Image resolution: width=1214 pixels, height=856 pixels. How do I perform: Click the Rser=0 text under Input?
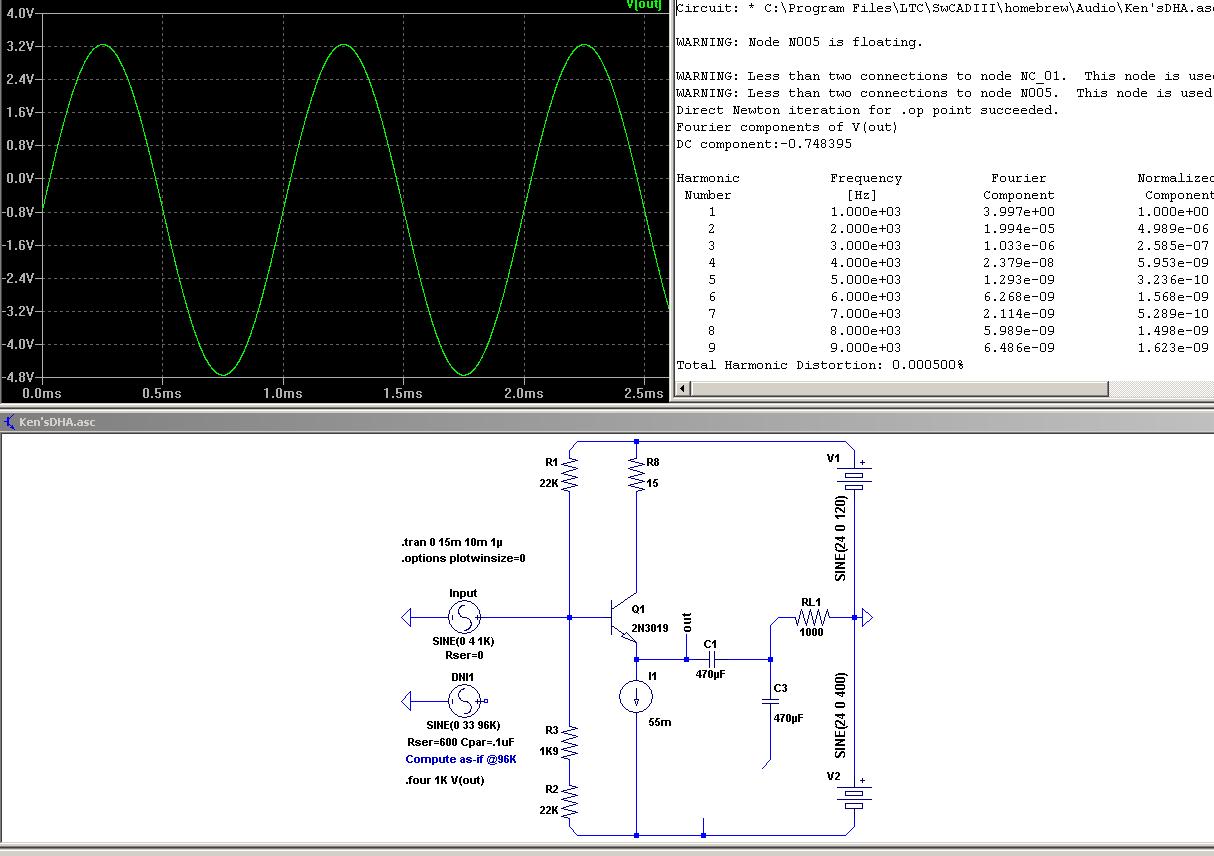463,656
